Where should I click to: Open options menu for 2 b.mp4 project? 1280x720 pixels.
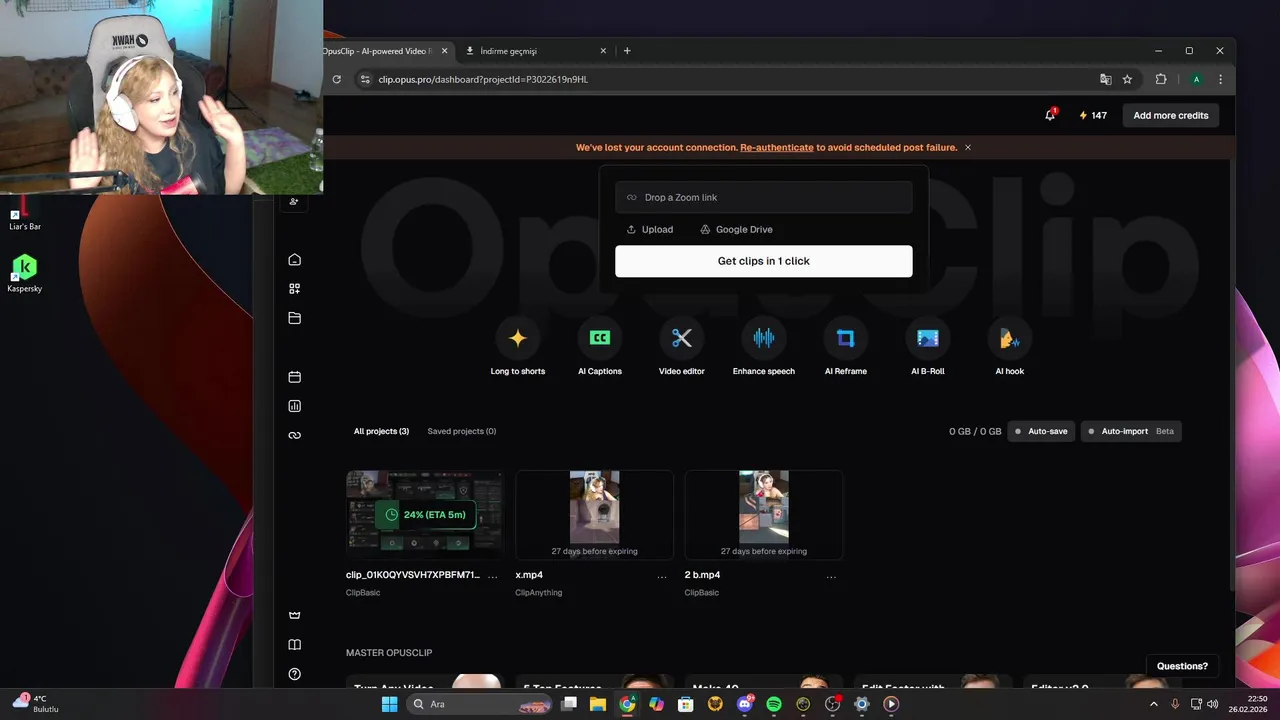(831, 577)
